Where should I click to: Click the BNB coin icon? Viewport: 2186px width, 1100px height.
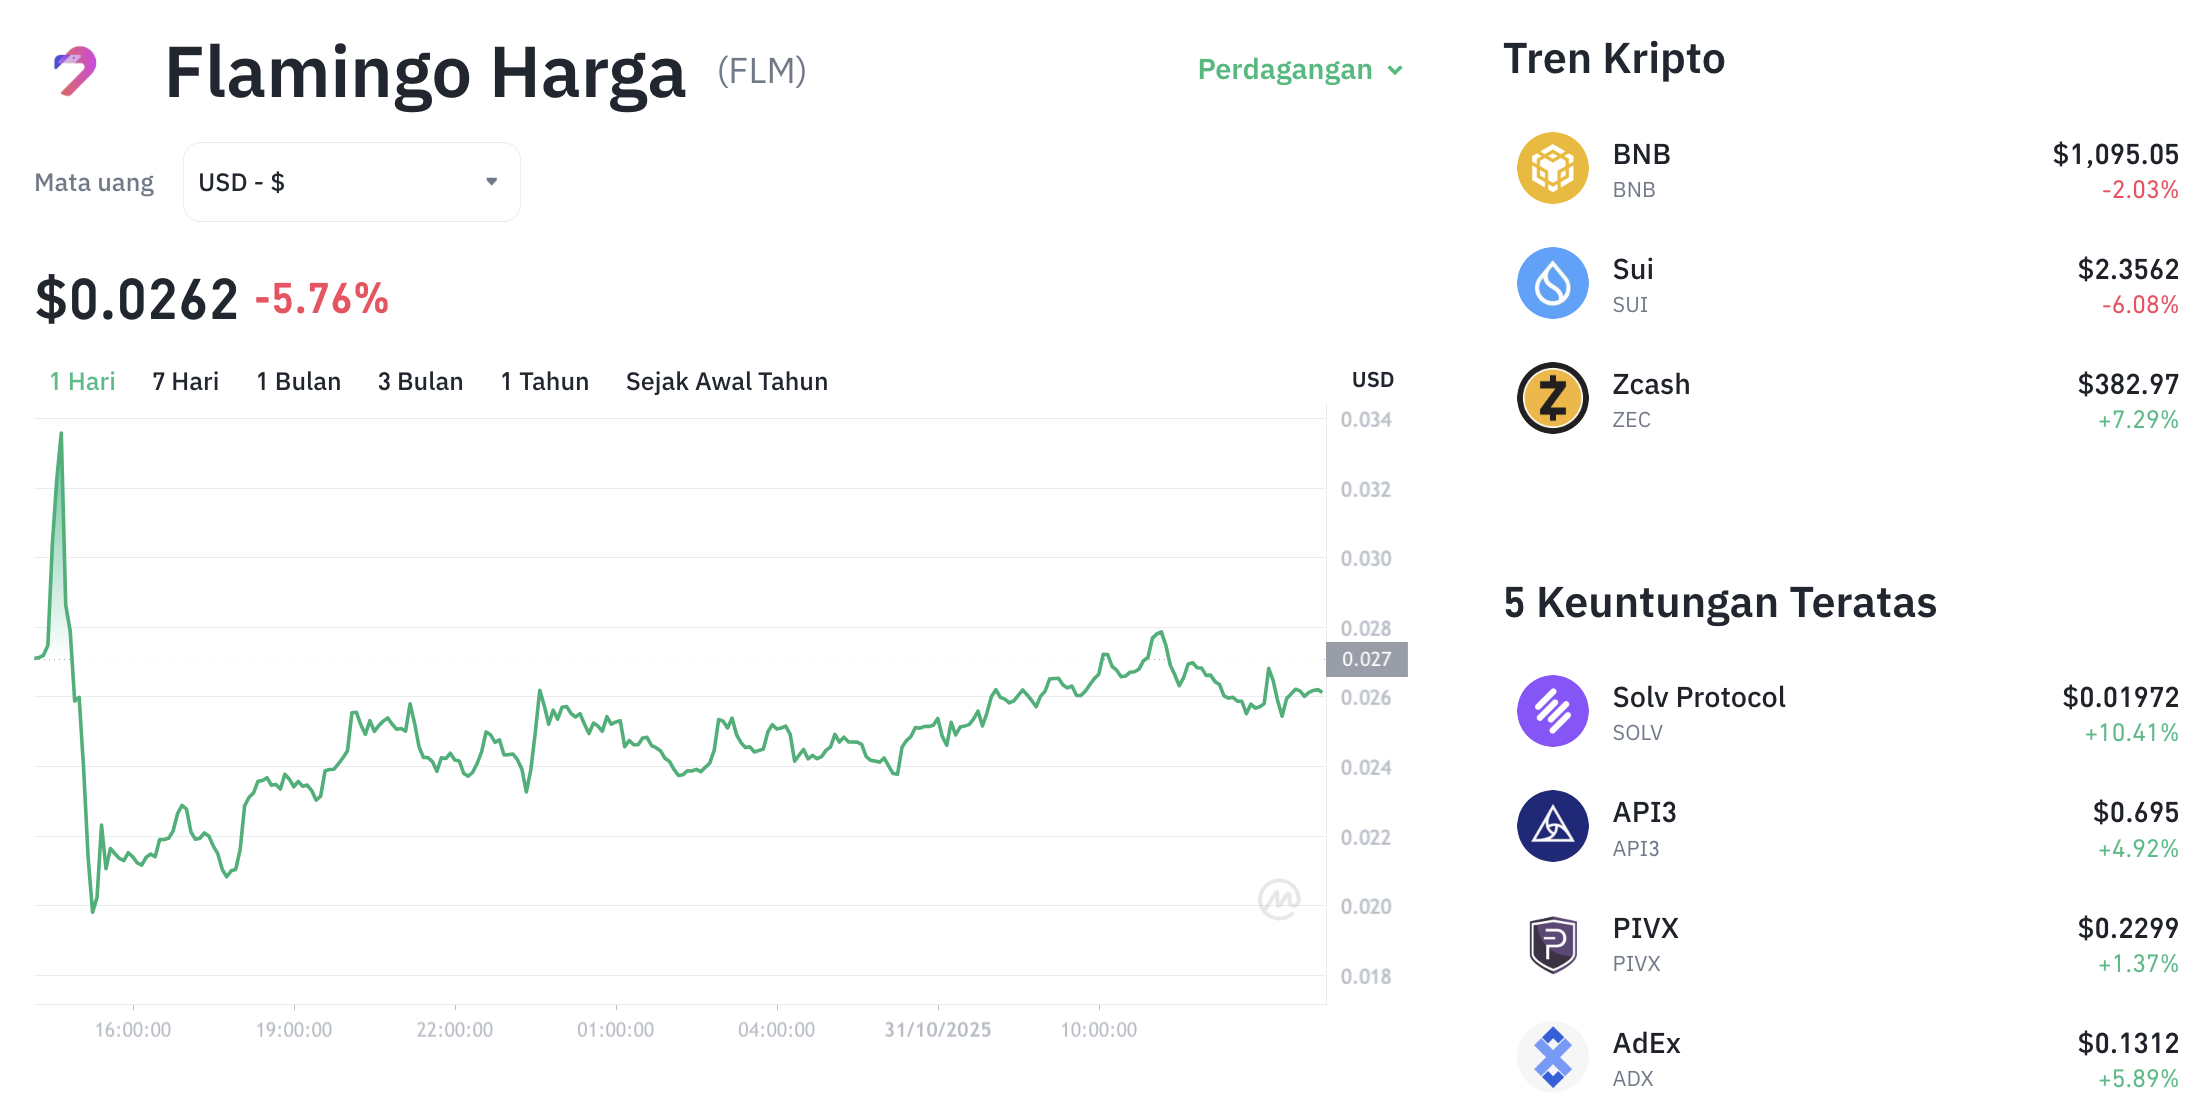pyautogui.click(x=1552, y=168)
